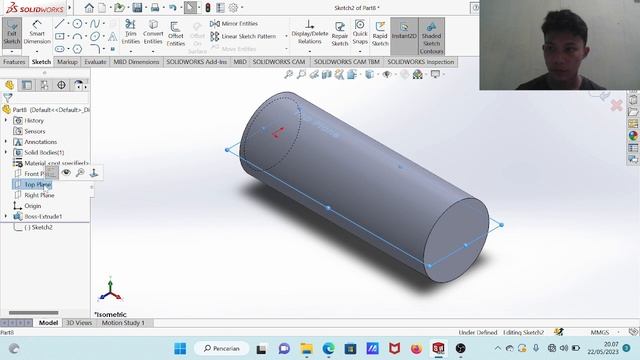The image size is (640, 360).
Task: Select the sketch Text tool
Action: point(113,37)
